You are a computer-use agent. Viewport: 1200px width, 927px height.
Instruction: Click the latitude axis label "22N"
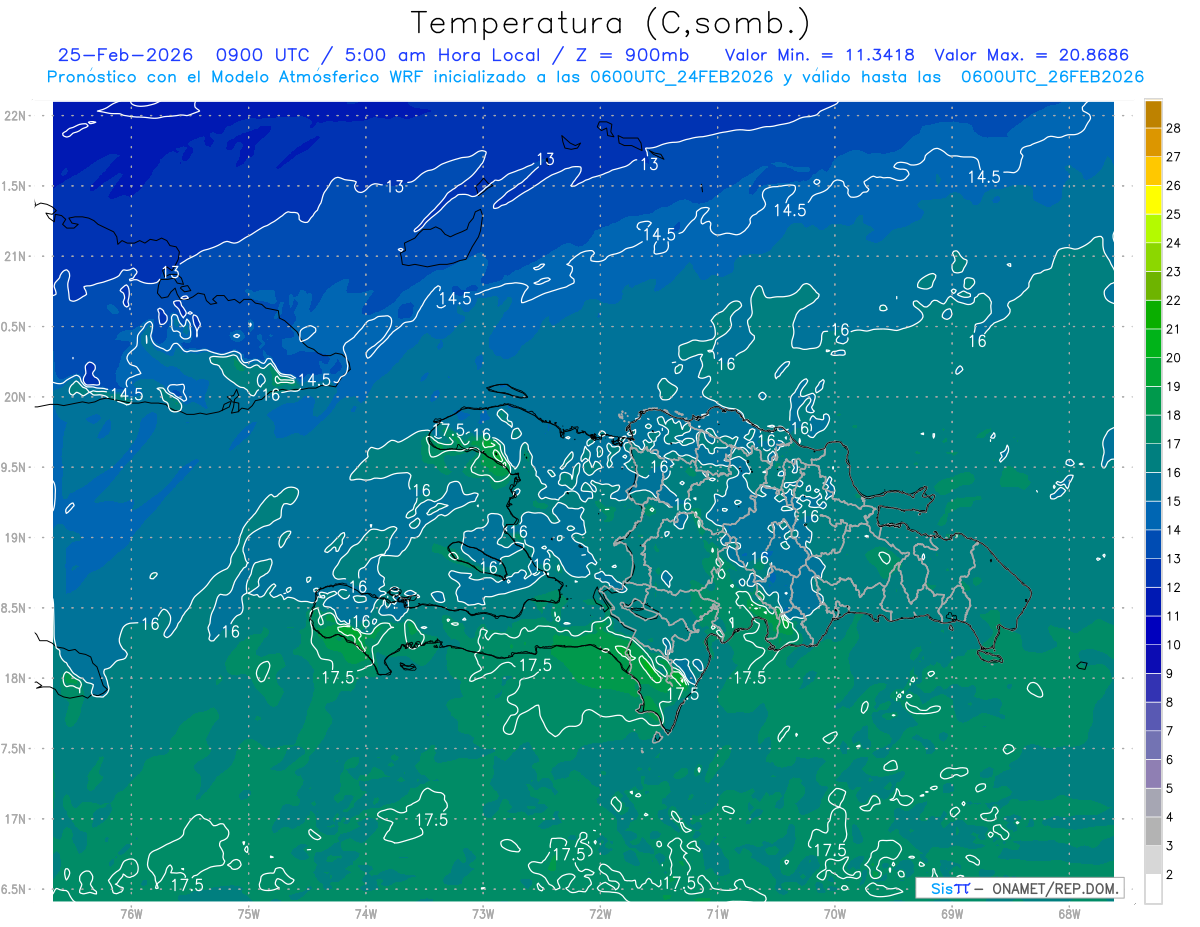click(16, 116)
